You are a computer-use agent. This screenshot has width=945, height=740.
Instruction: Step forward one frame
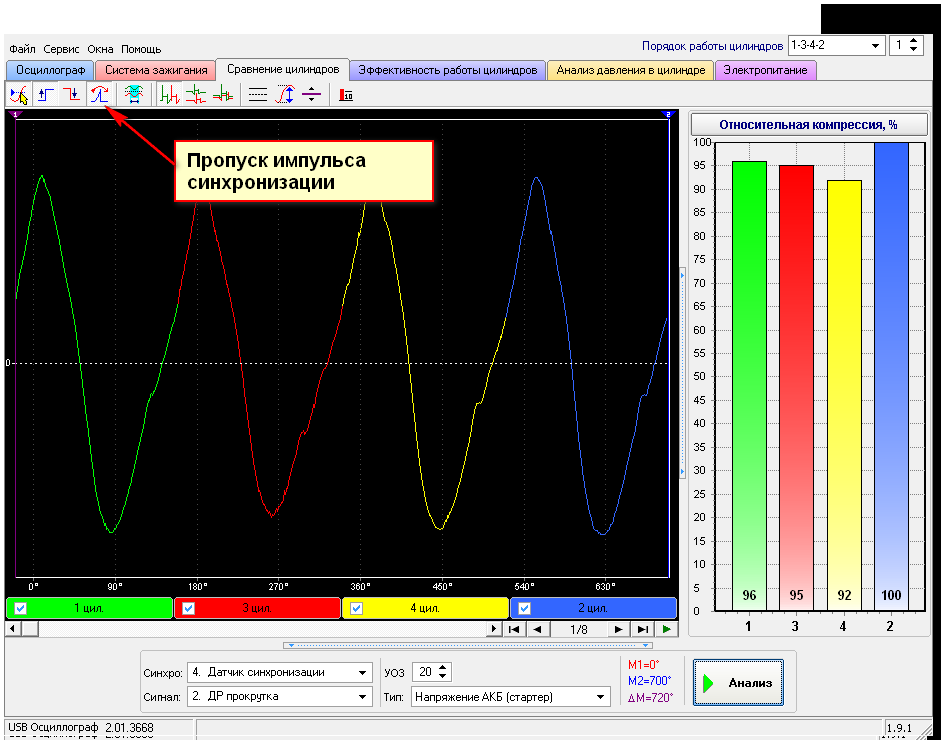tap(618, 629)
